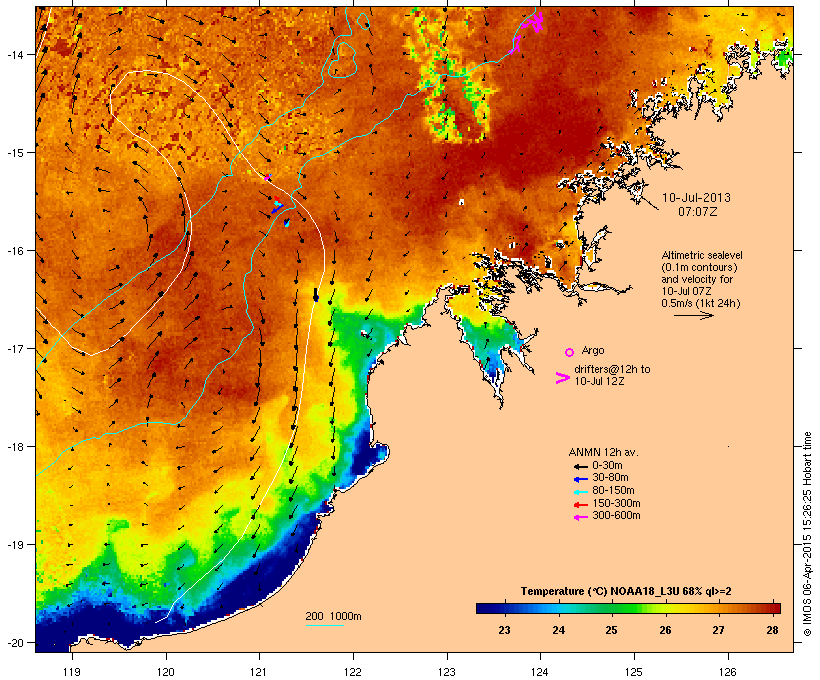Click the Temperature (°C) NOAA18_L3U title

point(626,592)
